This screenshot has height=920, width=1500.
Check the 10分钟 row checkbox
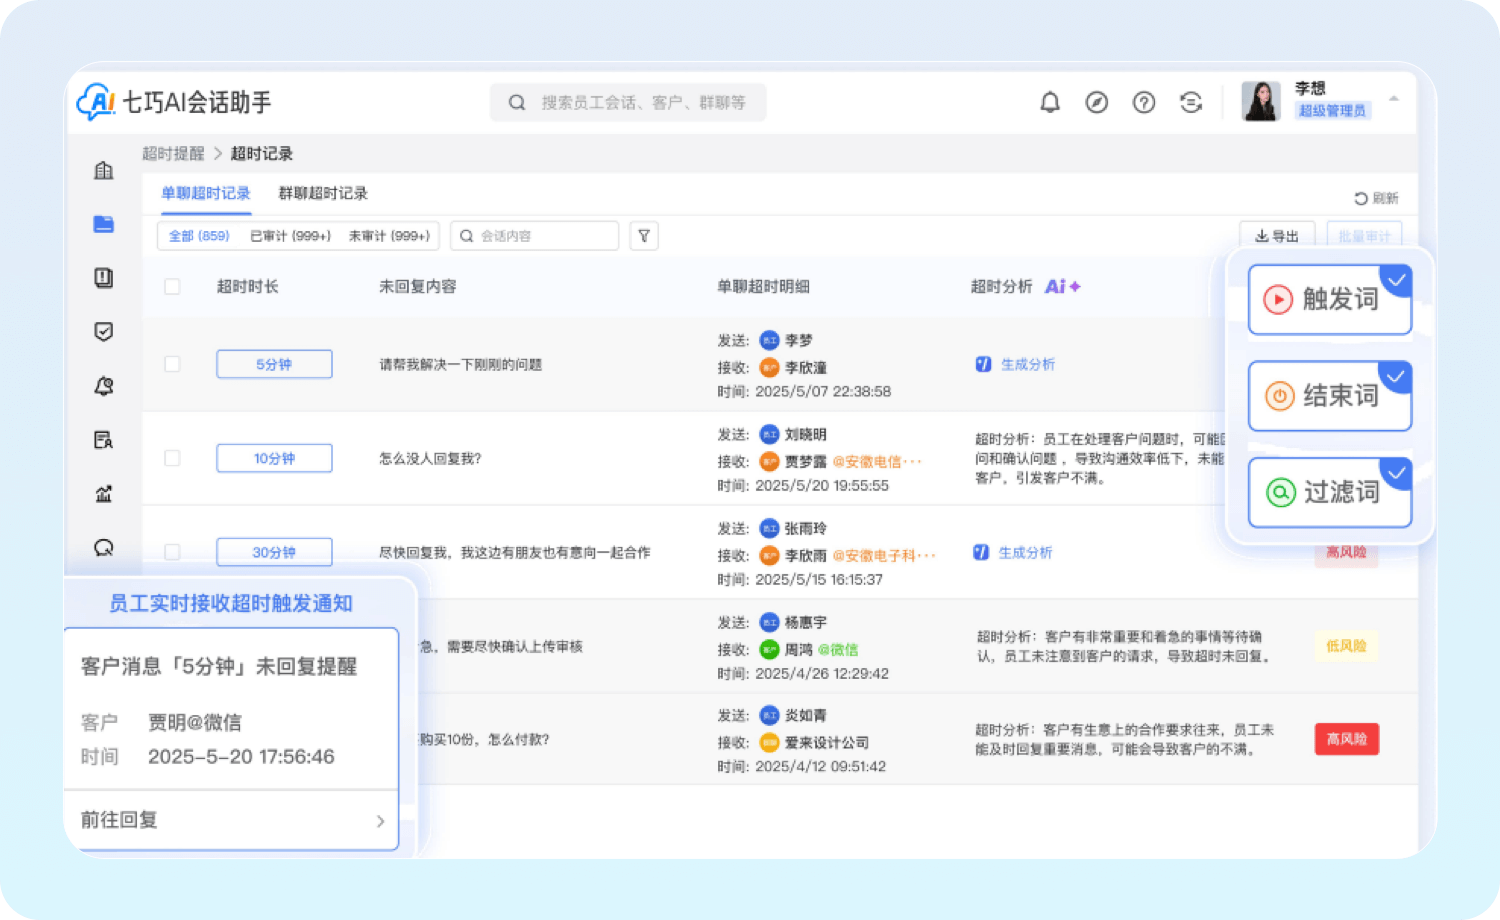[172, 458]
